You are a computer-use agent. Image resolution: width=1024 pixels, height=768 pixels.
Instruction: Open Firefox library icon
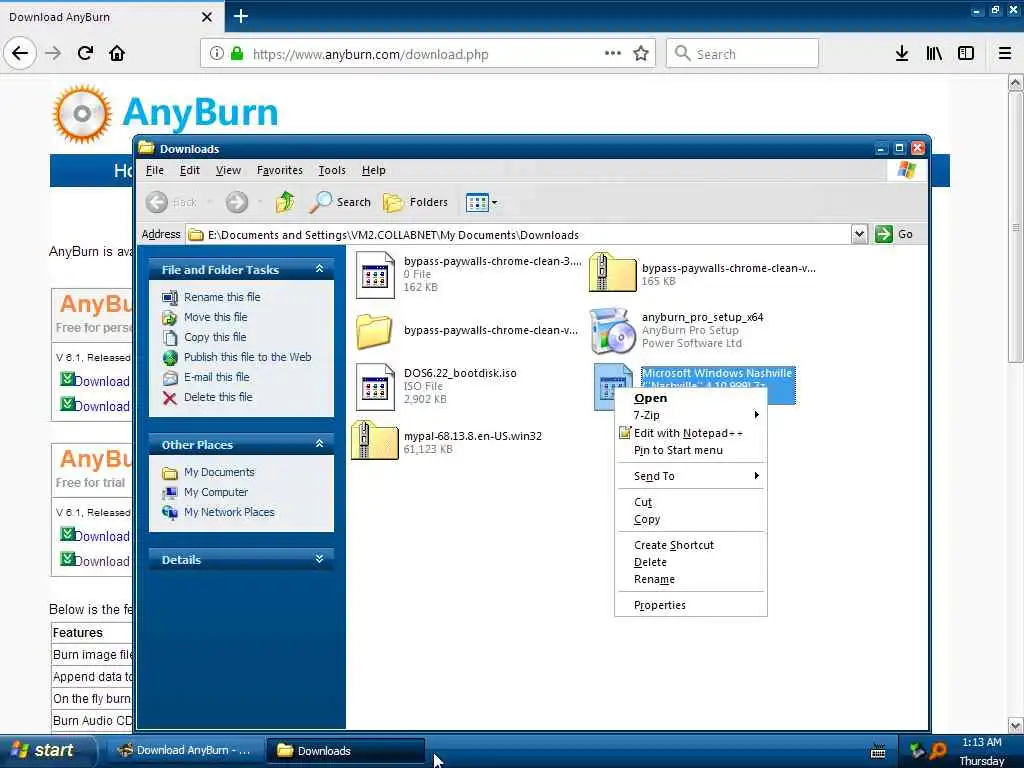[x=934, y=54]
